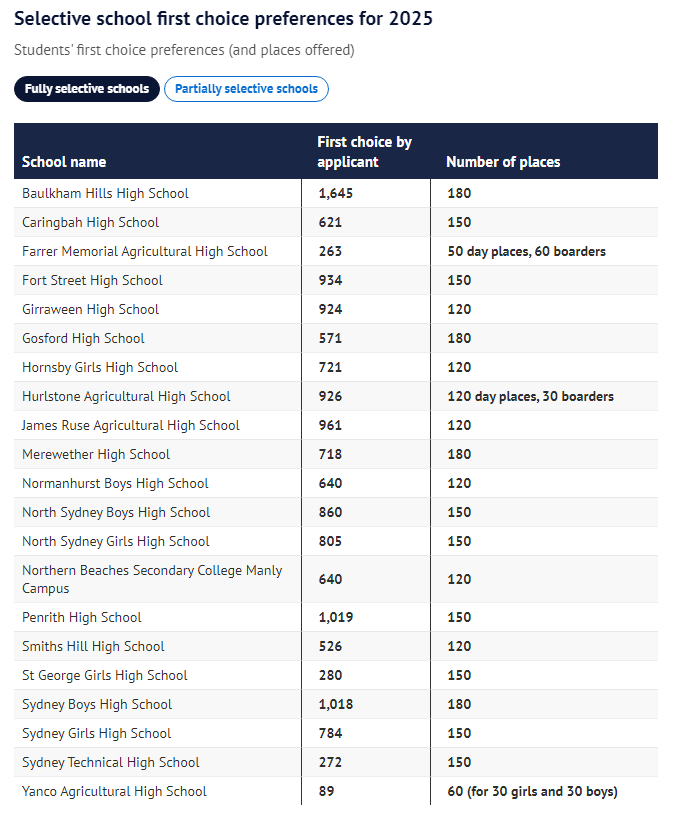Click First choice by applicant header

pos(364,152)
